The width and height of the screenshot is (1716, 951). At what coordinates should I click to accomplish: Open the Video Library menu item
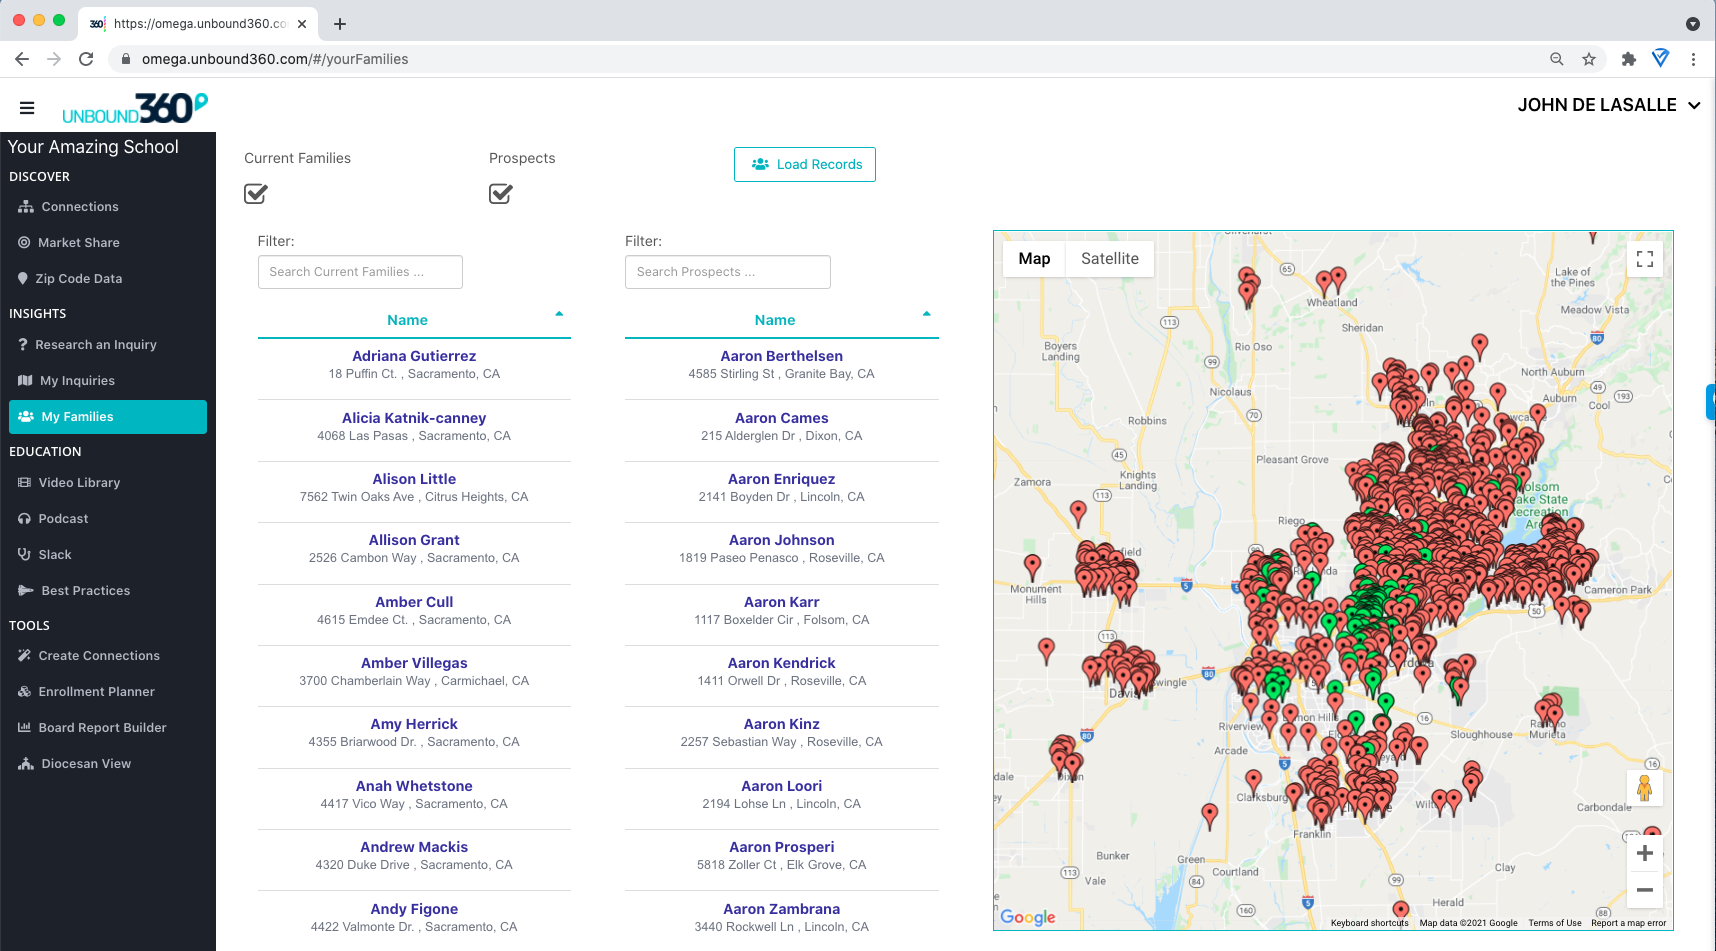(x=108, y=483)
